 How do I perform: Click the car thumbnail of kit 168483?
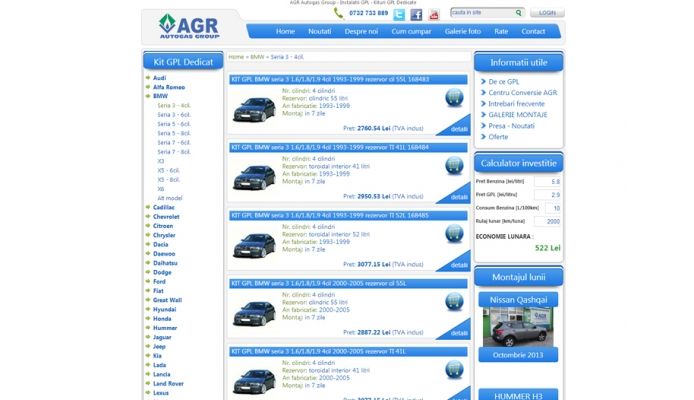[x=254, y=110]
